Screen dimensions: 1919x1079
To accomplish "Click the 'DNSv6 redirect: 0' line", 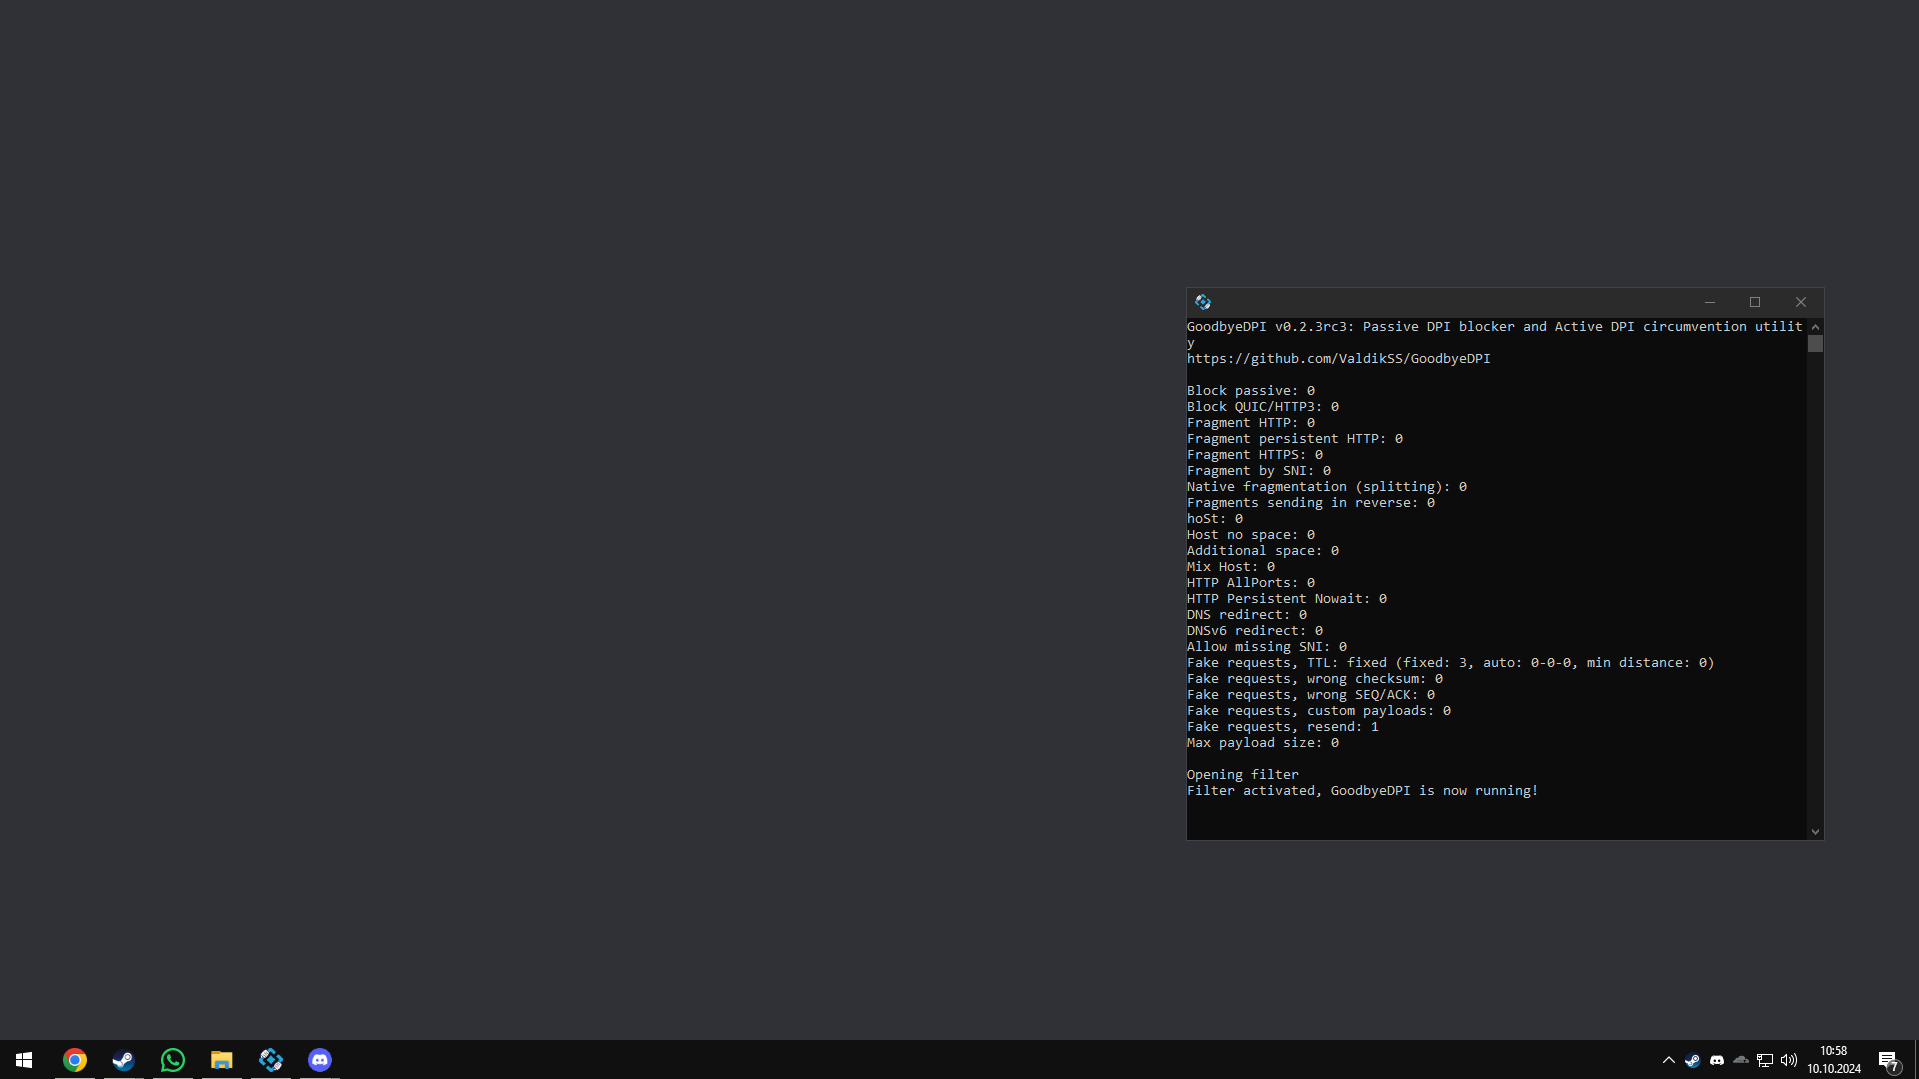I will tap(1255, 631).
